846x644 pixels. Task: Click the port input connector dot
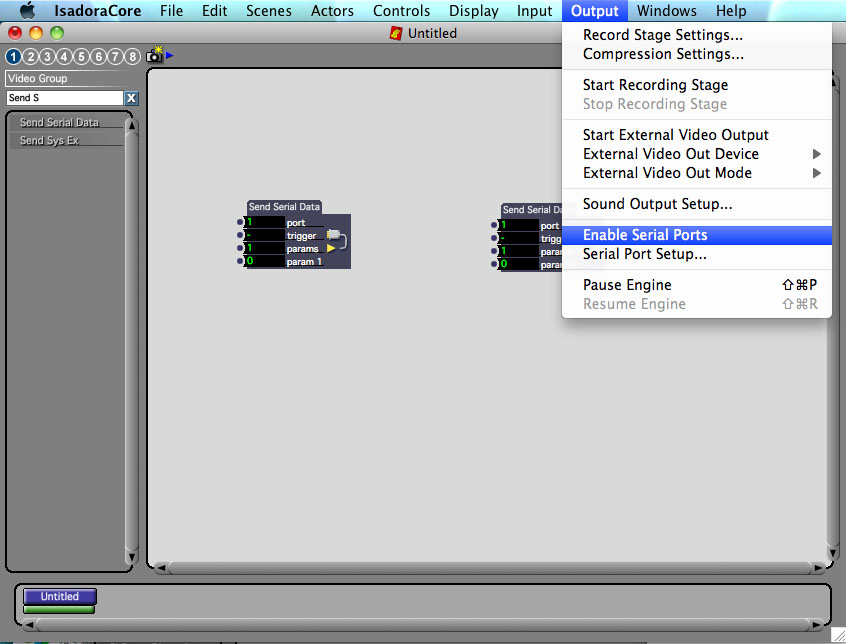coord(241,223)
